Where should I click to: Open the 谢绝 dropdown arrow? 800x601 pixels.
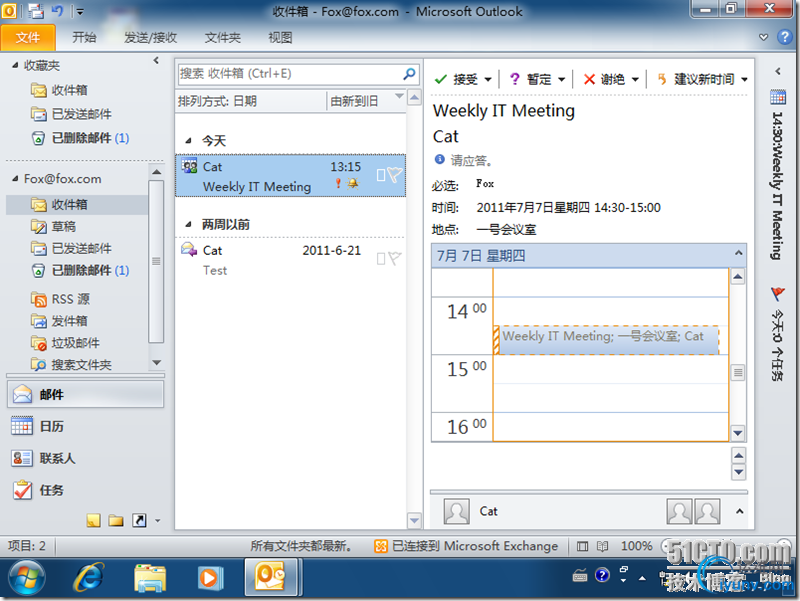click(635, 80)
